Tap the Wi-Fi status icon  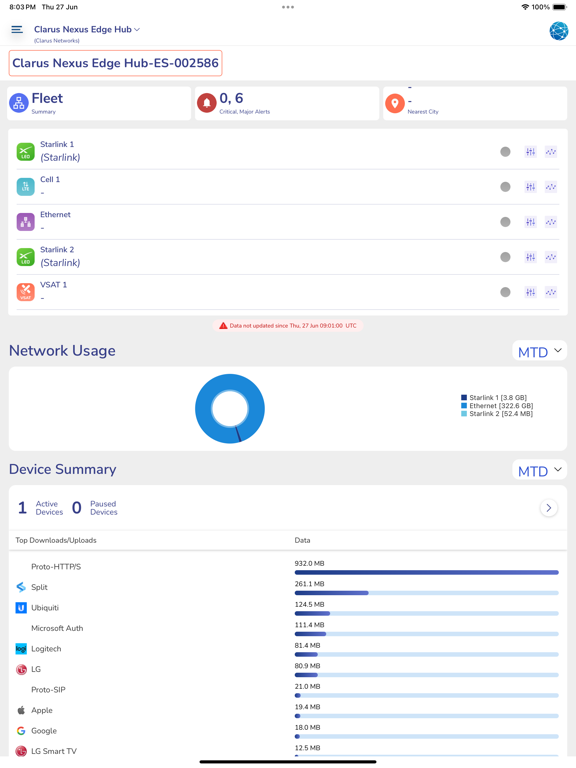[x=525, y=7]
